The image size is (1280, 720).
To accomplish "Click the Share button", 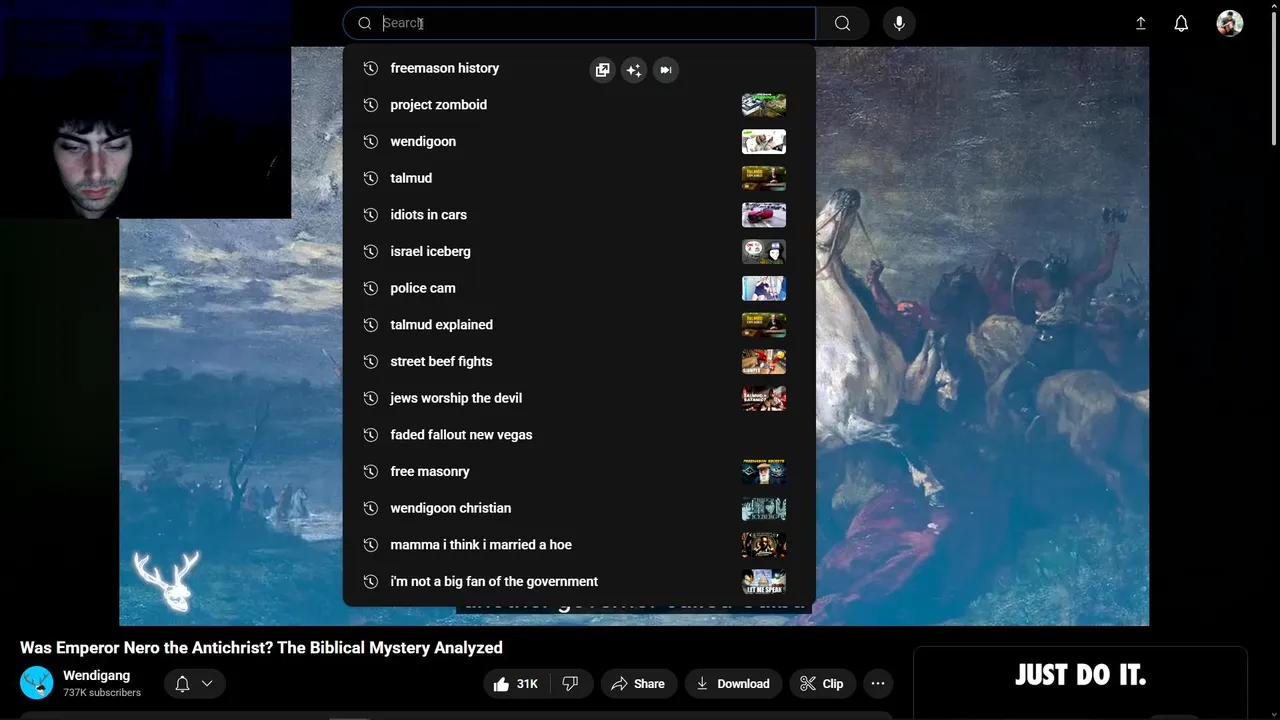I will (x=638, y=684).
